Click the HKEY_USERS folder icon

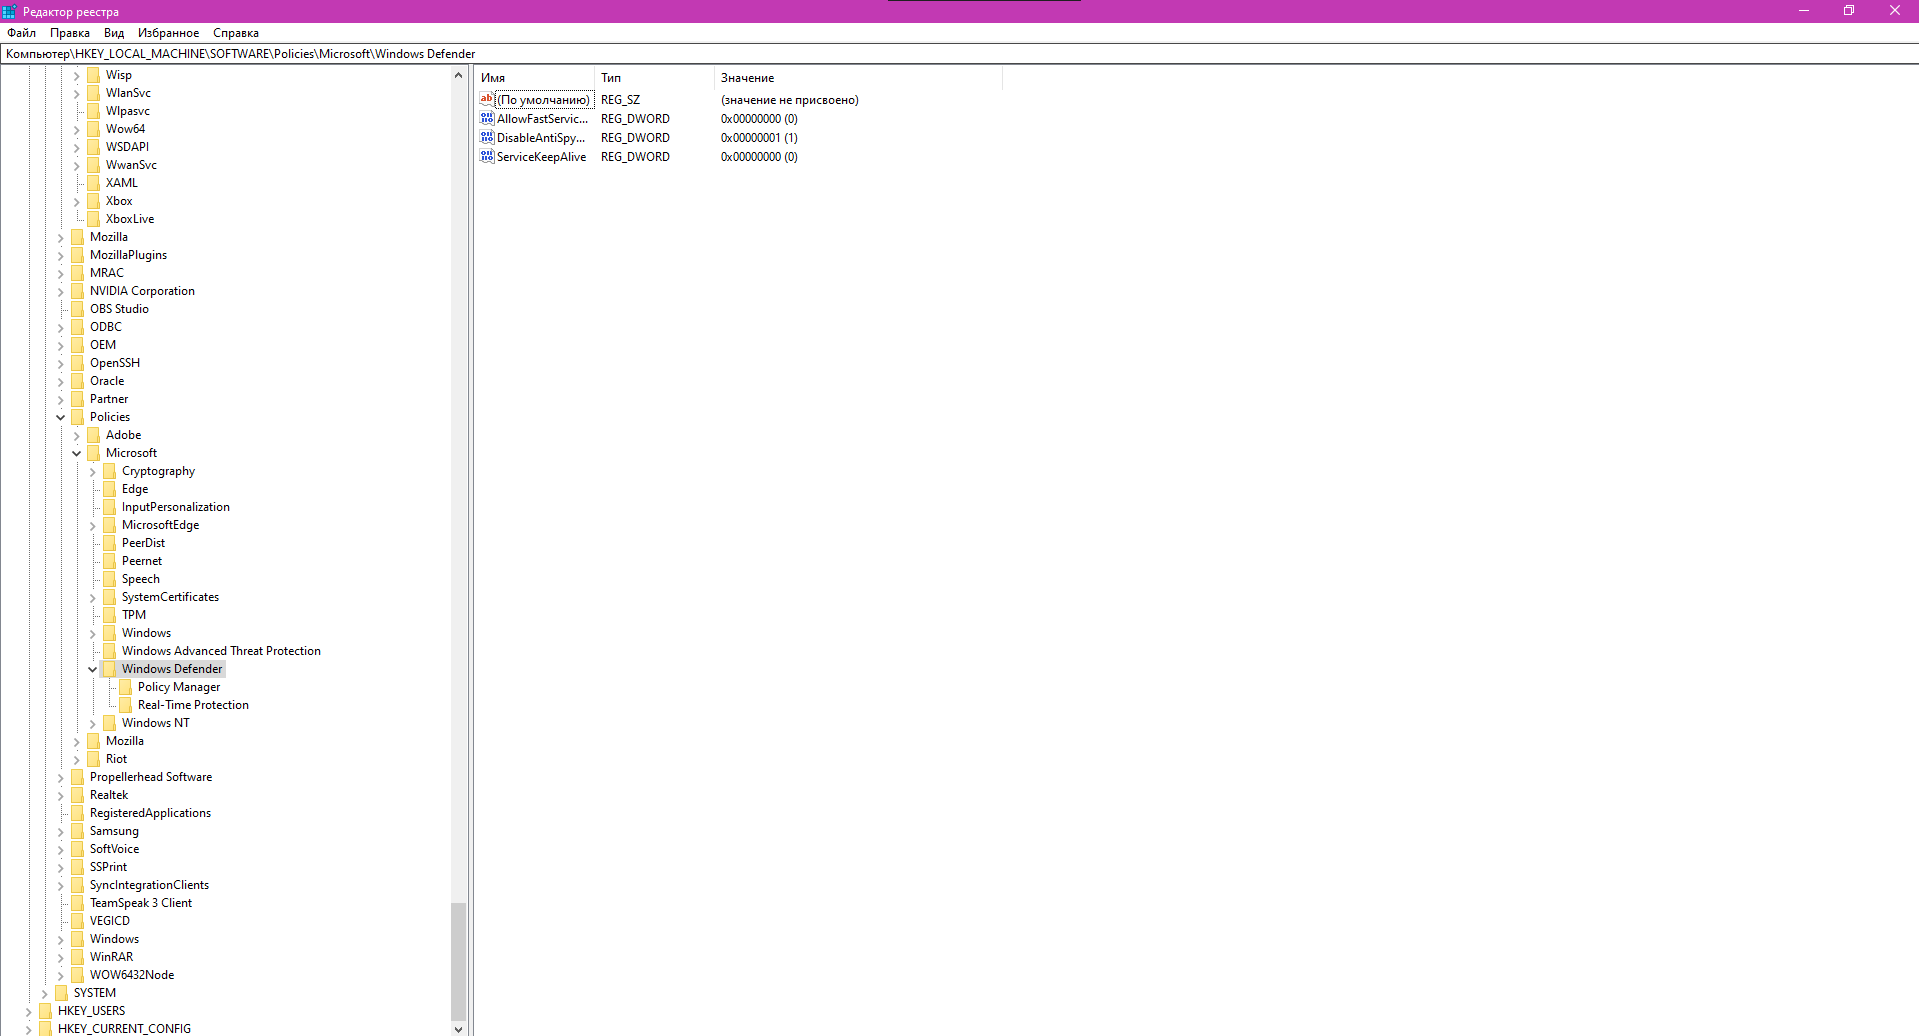point(46,1011)
